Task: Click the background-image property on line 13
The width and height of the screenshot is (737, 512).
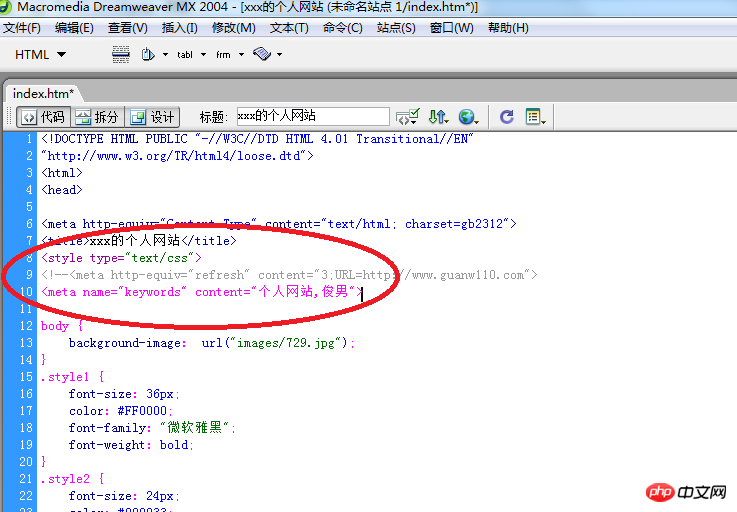Action: click(x=127, y=343)
